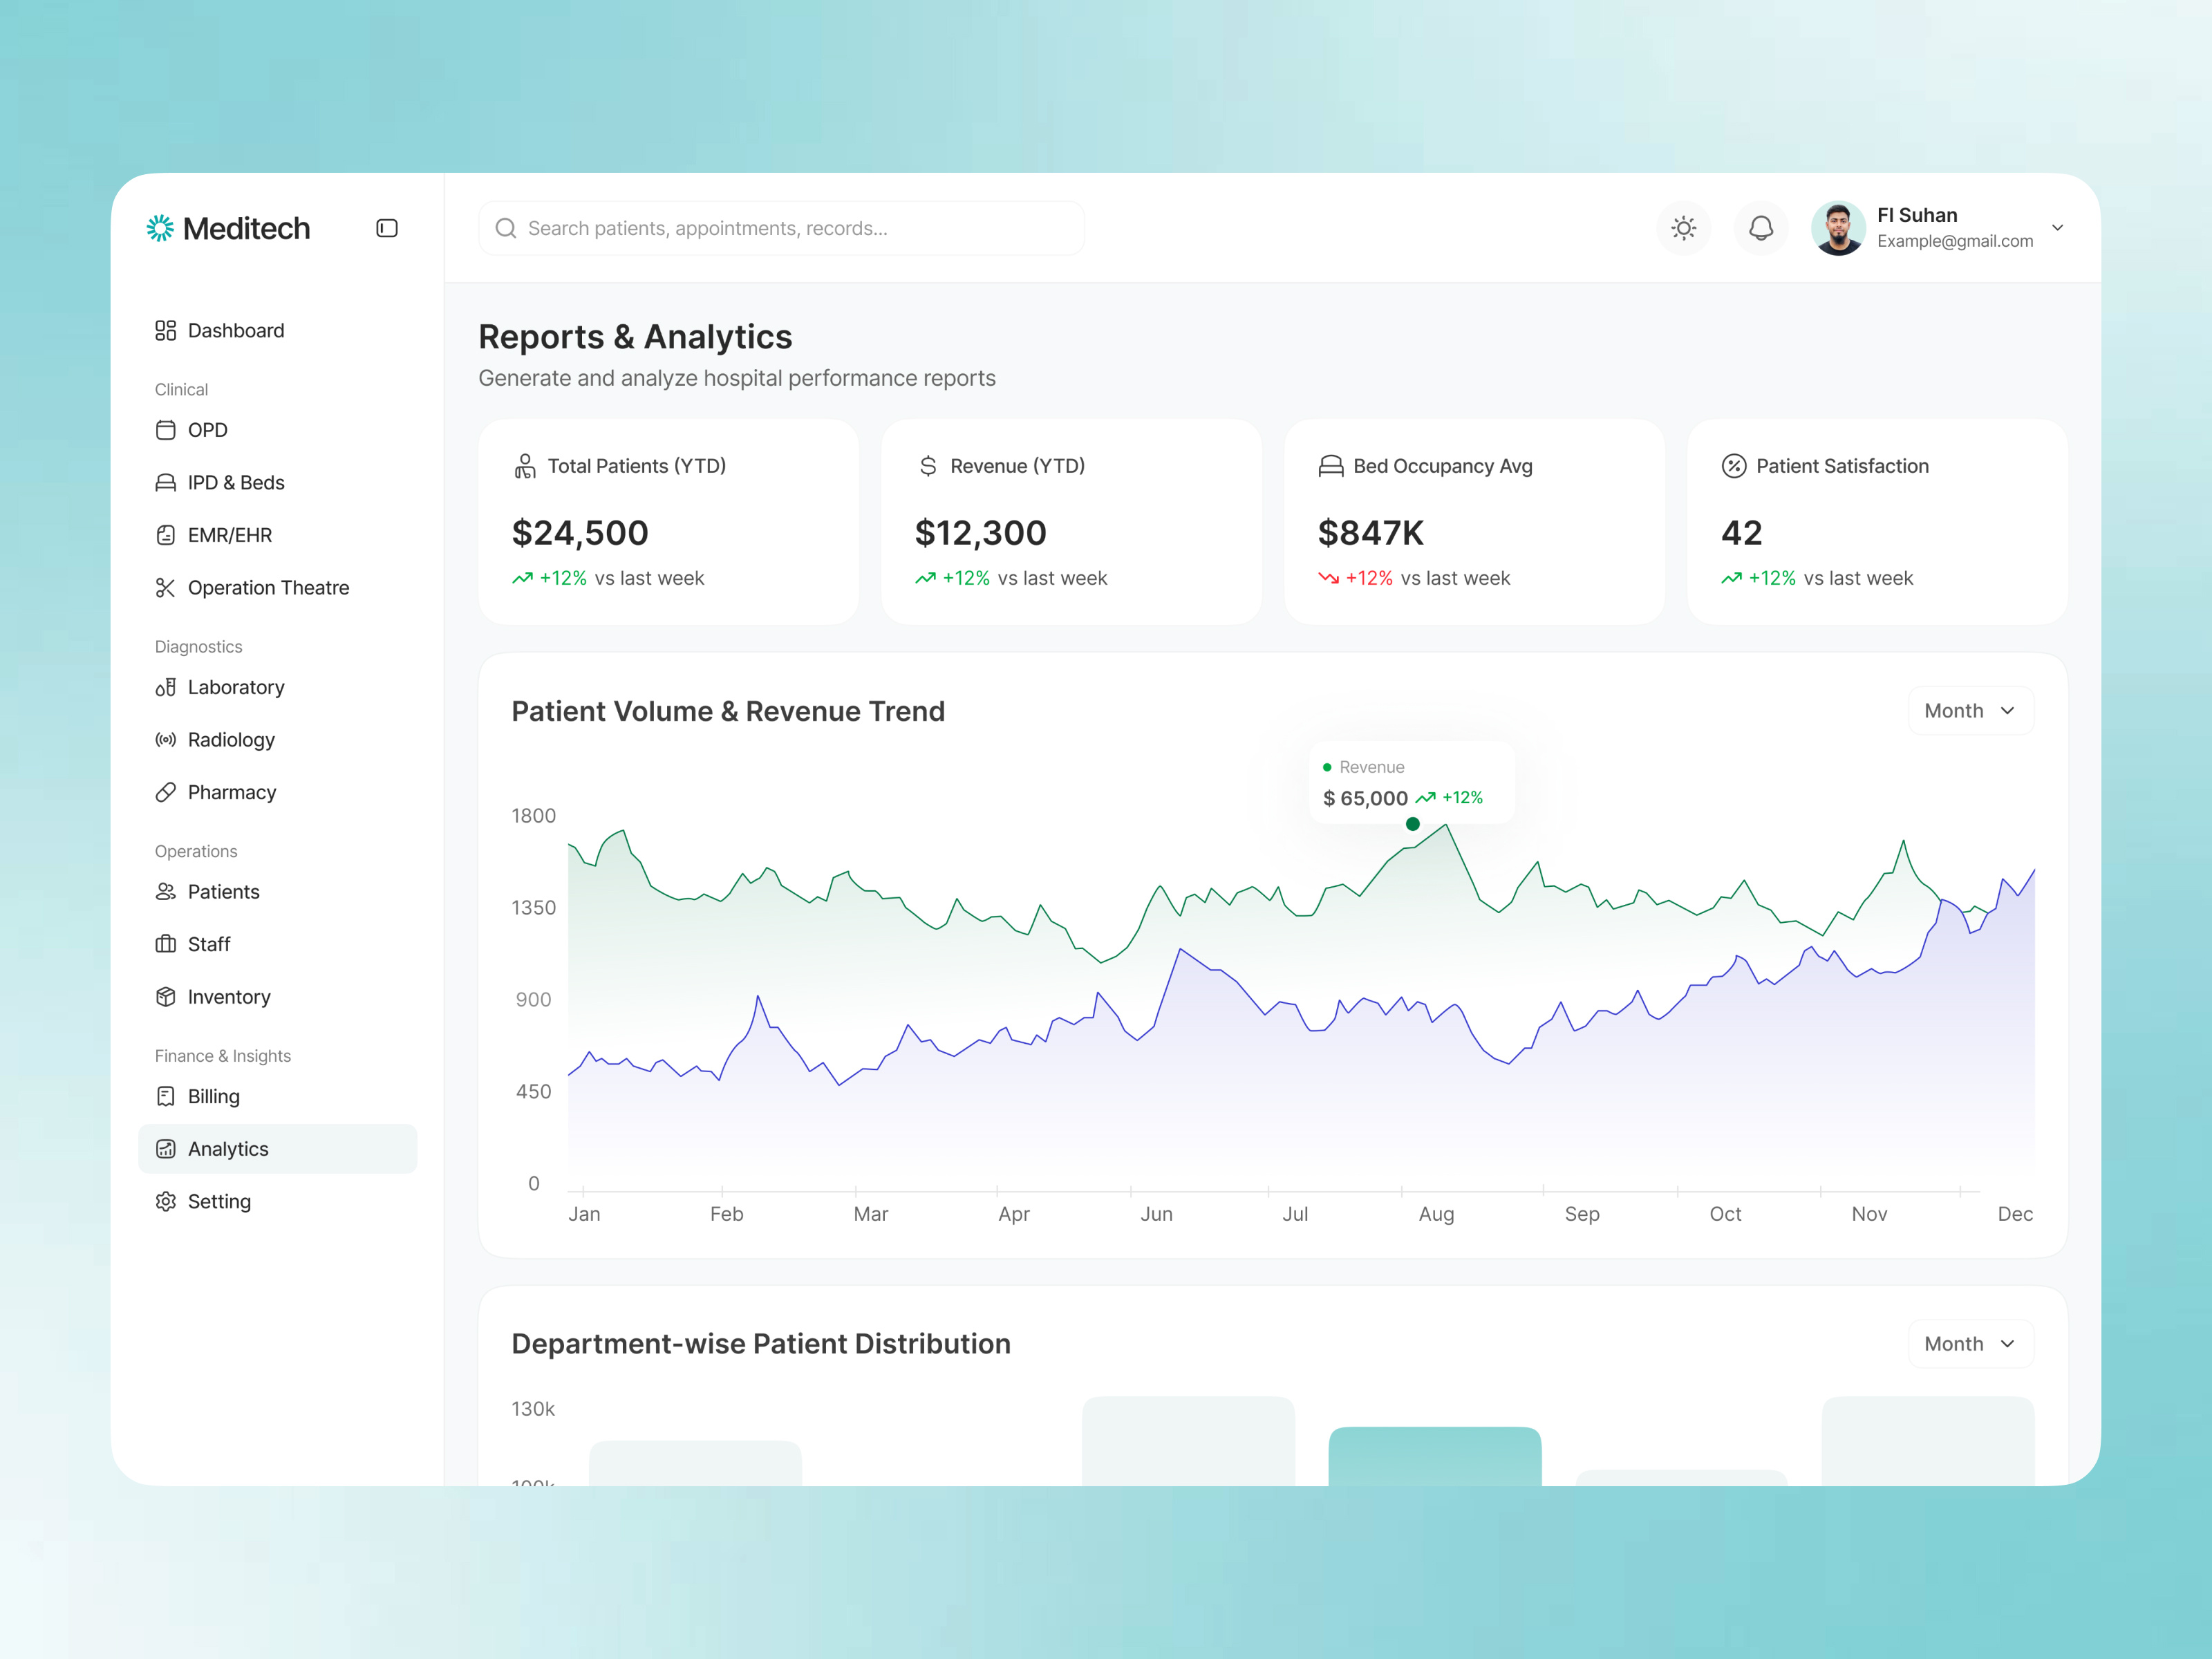Click the Jan label on the chart axis
This screenshot has height=1659, width=2212.
(585, 1214)
